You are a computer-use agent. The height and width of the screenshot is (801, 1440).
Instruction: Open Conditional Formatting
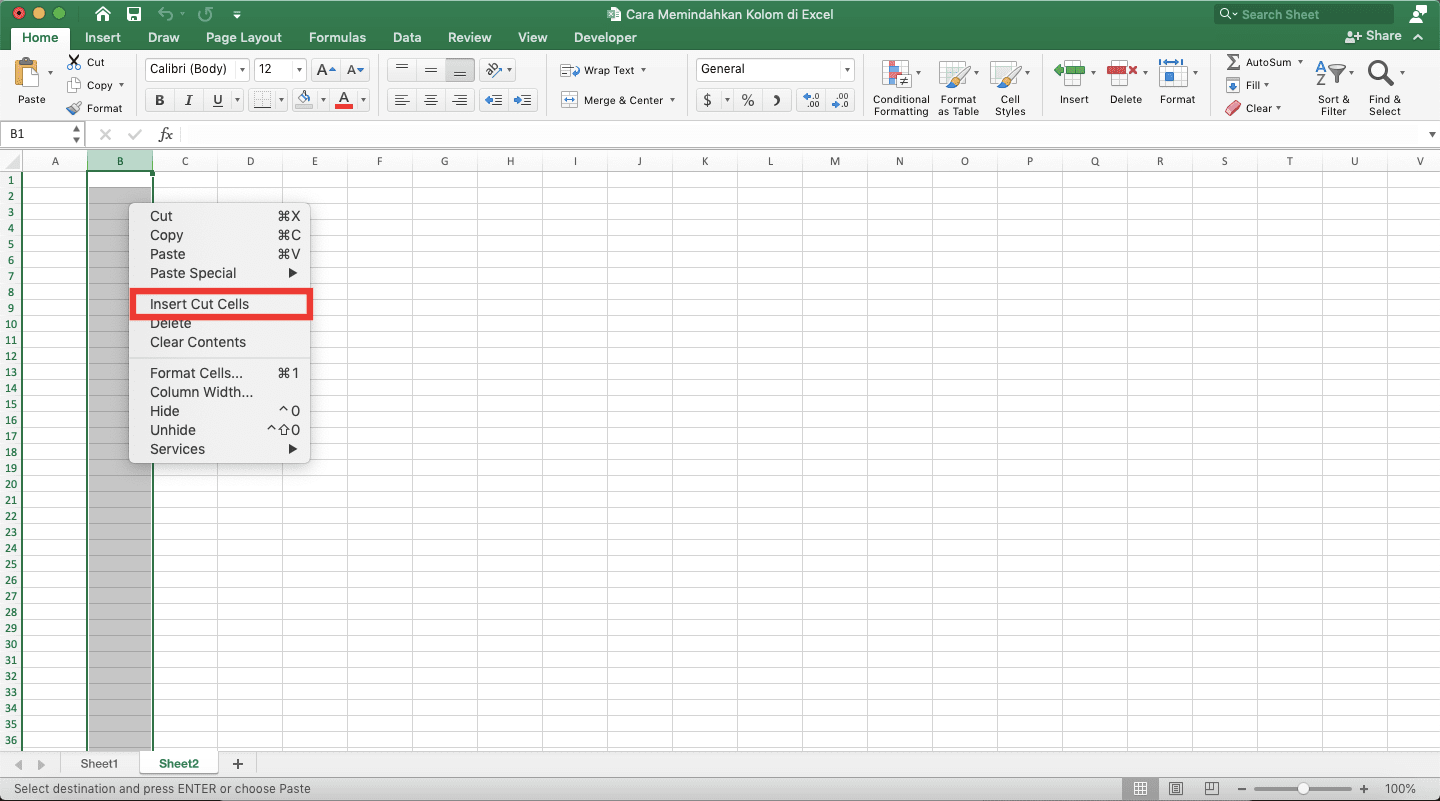pos(900,87)
